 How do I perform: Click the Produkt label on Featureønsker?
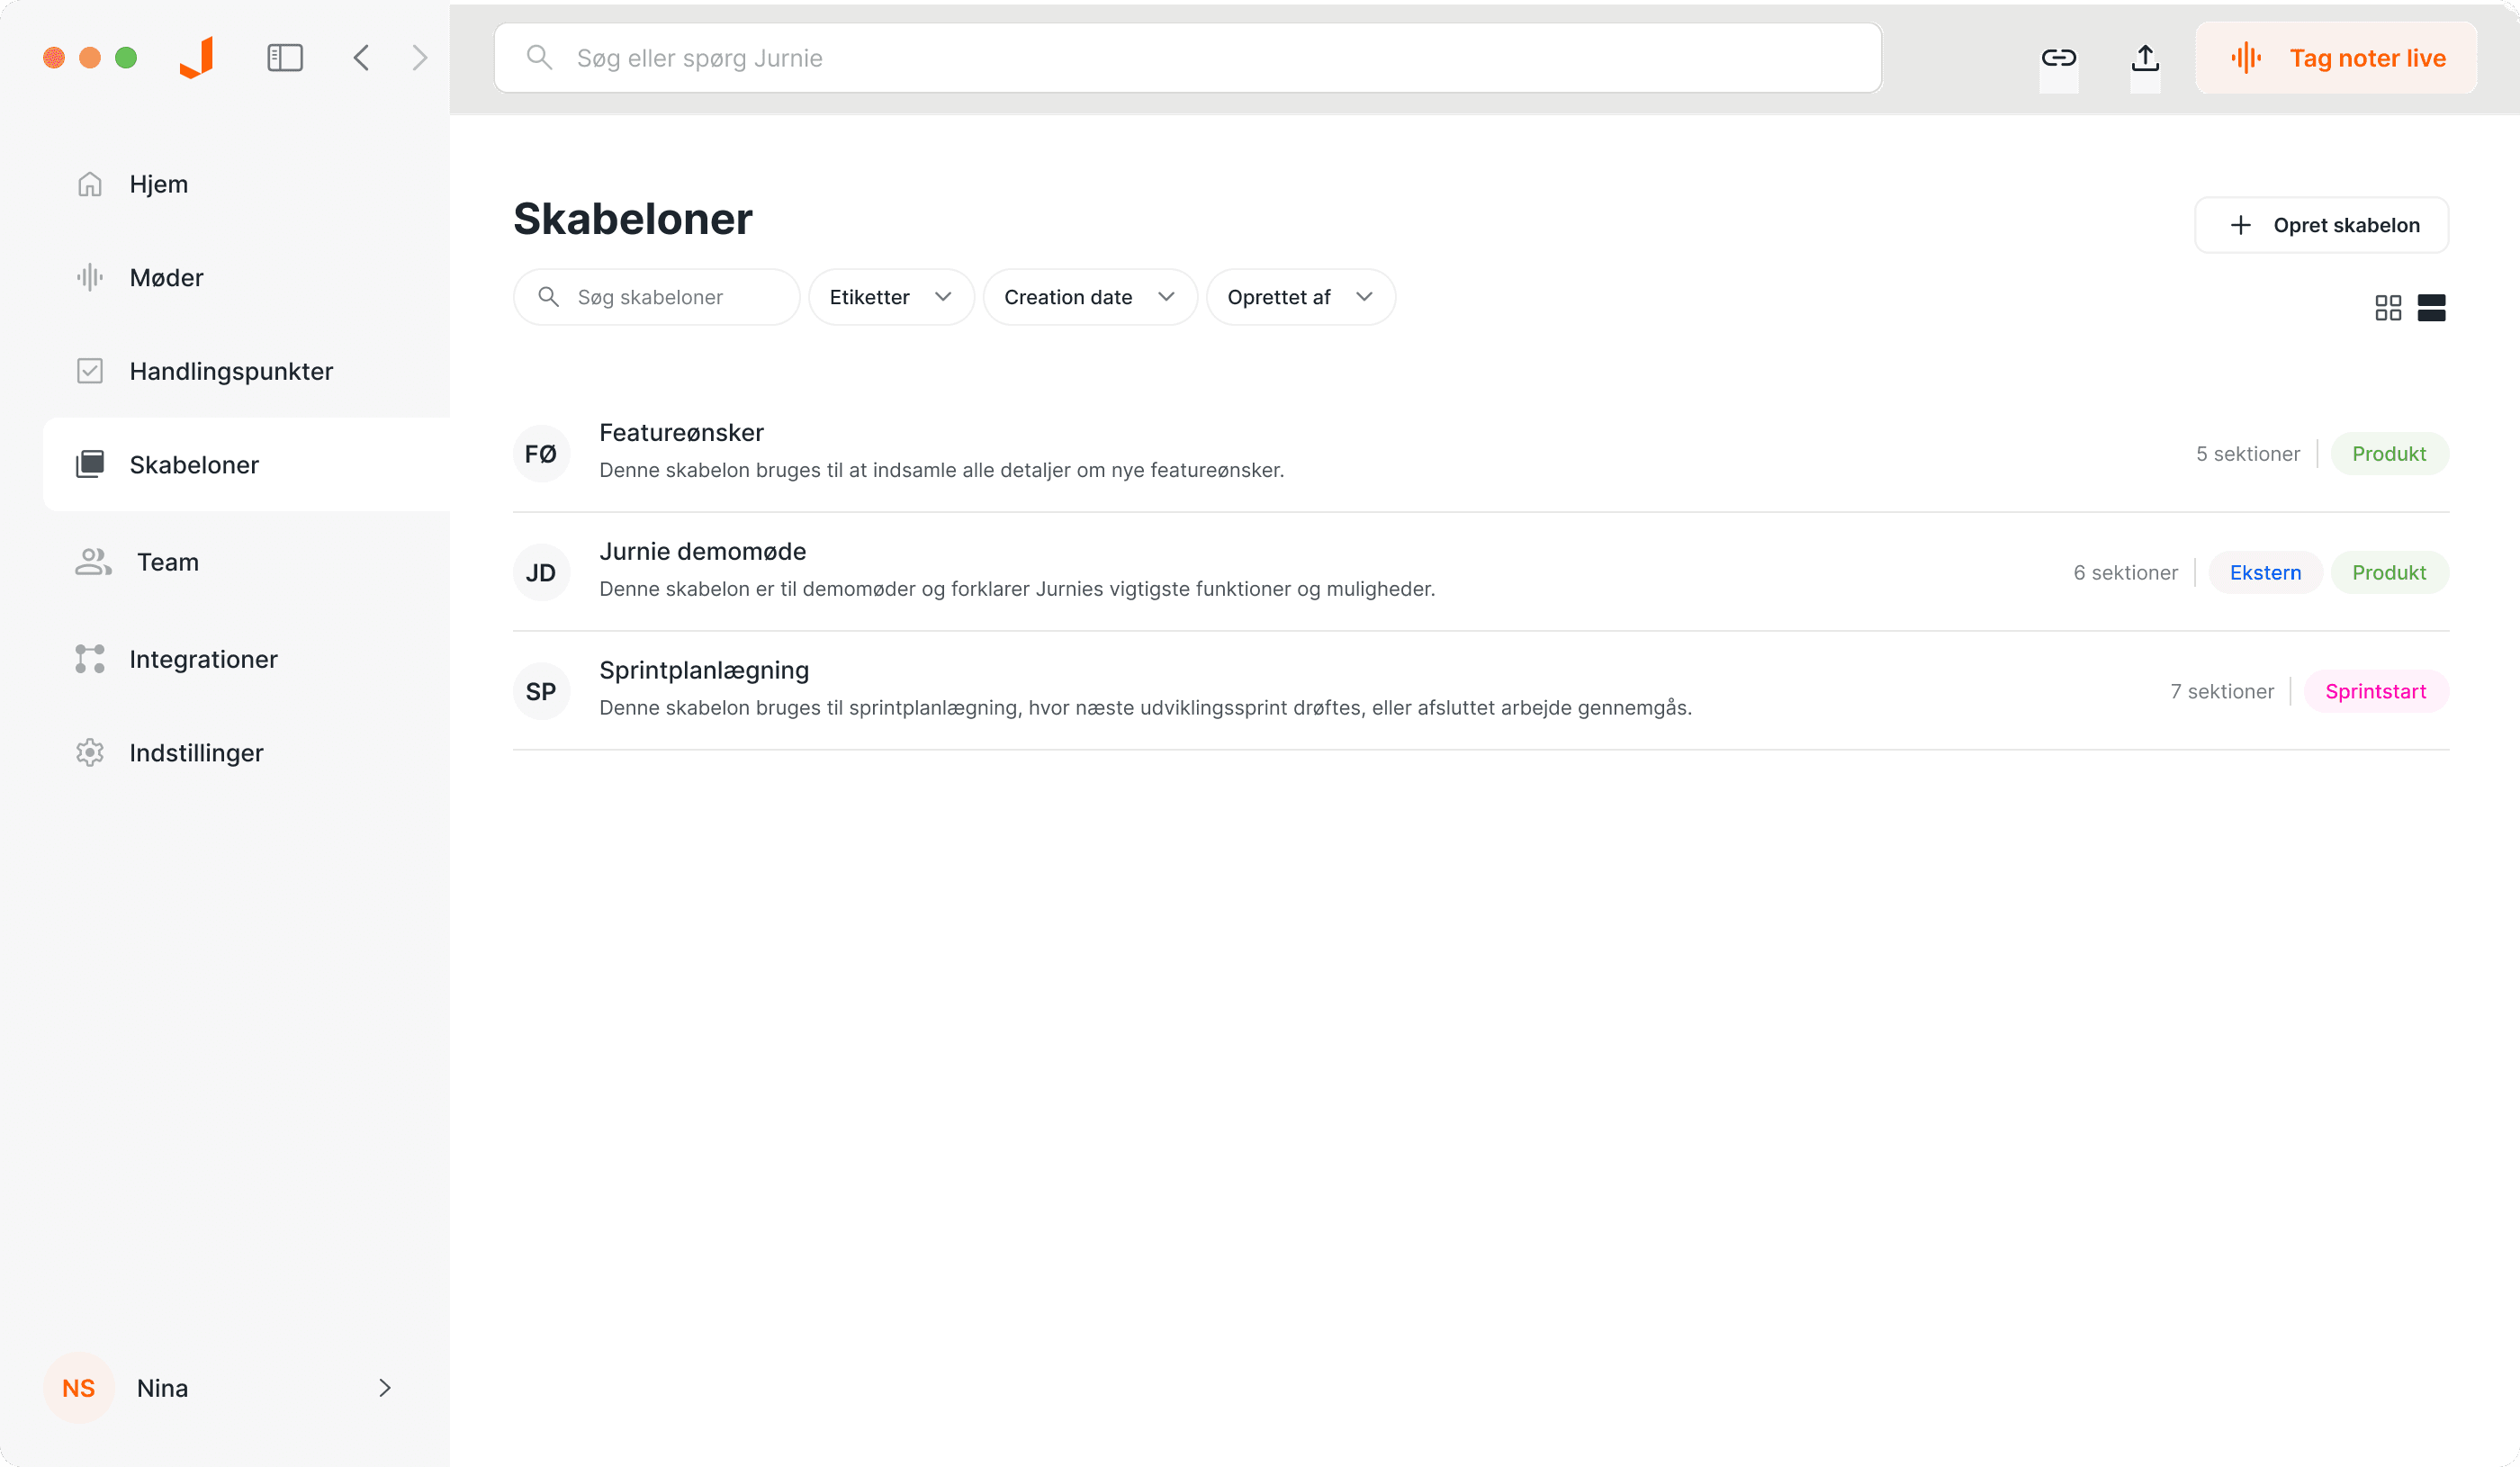point(2390,453)
